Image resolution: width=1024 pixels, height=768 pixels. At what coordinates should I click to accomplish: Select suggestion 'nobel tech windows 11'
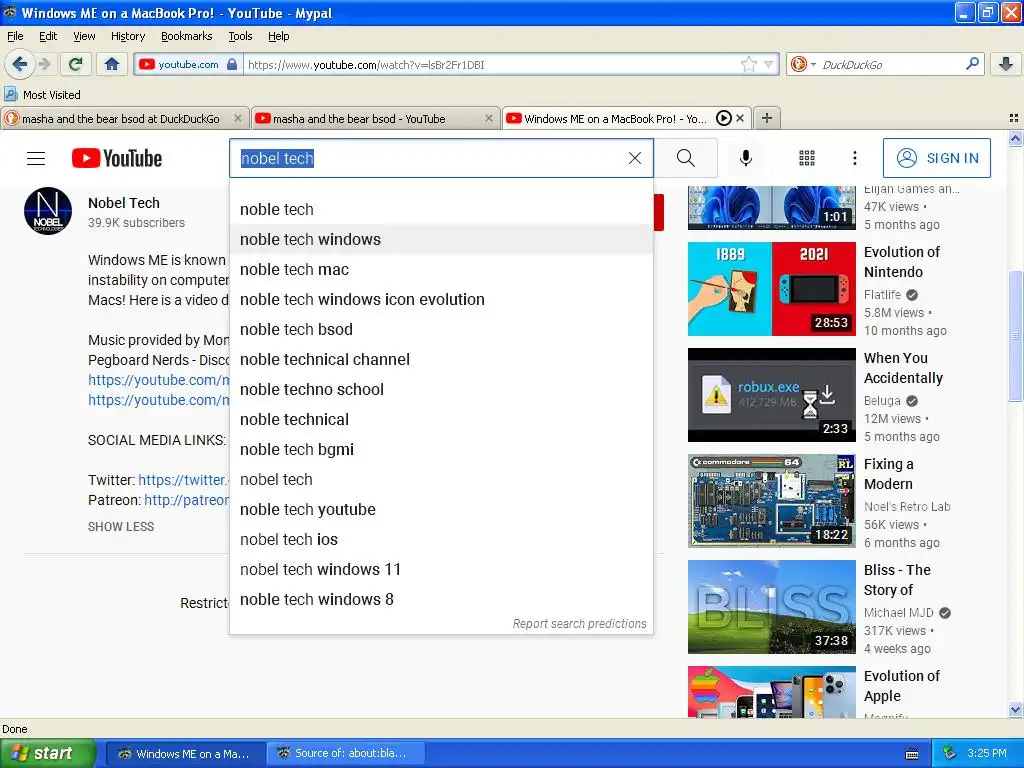pos(441,569)
